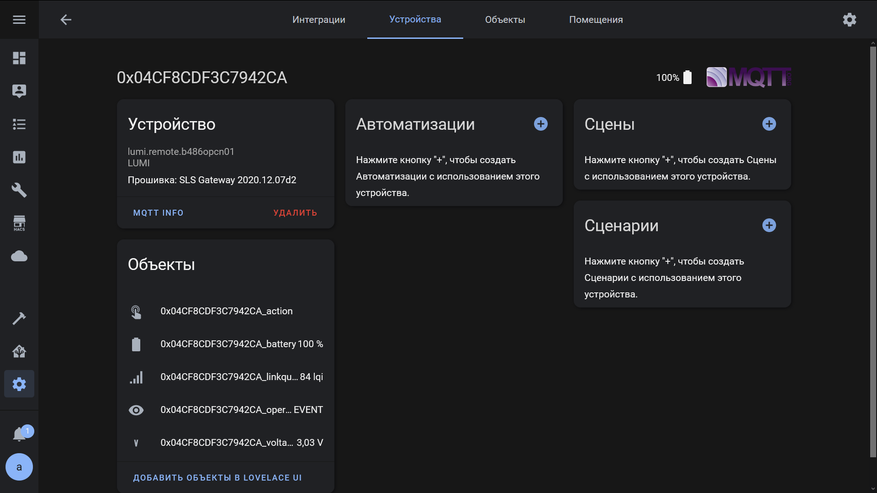Image resolution: width=877 pixels, height=493 pixels.
Task: Open configuration gear in sidebar
Action: [19, 384]
